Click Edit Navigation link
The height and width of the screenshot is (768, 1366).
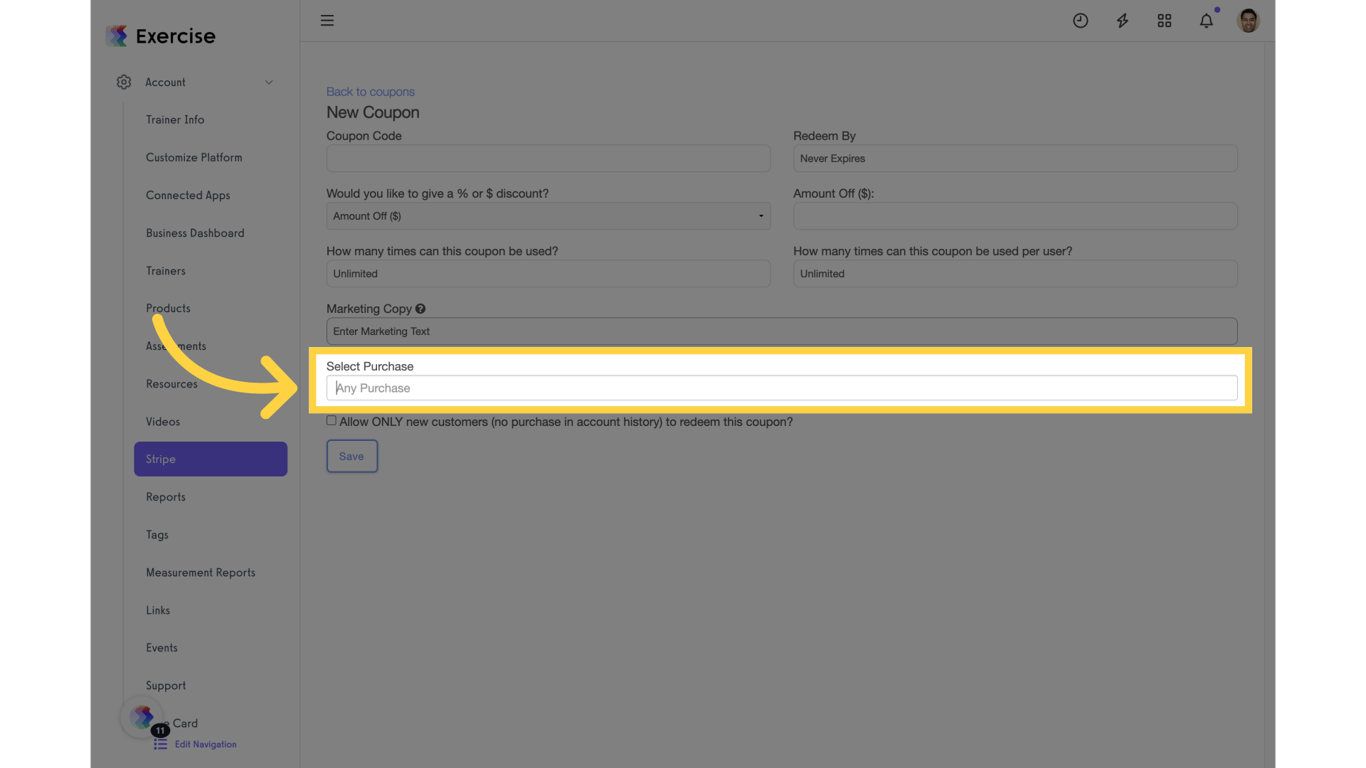point(206,745)
